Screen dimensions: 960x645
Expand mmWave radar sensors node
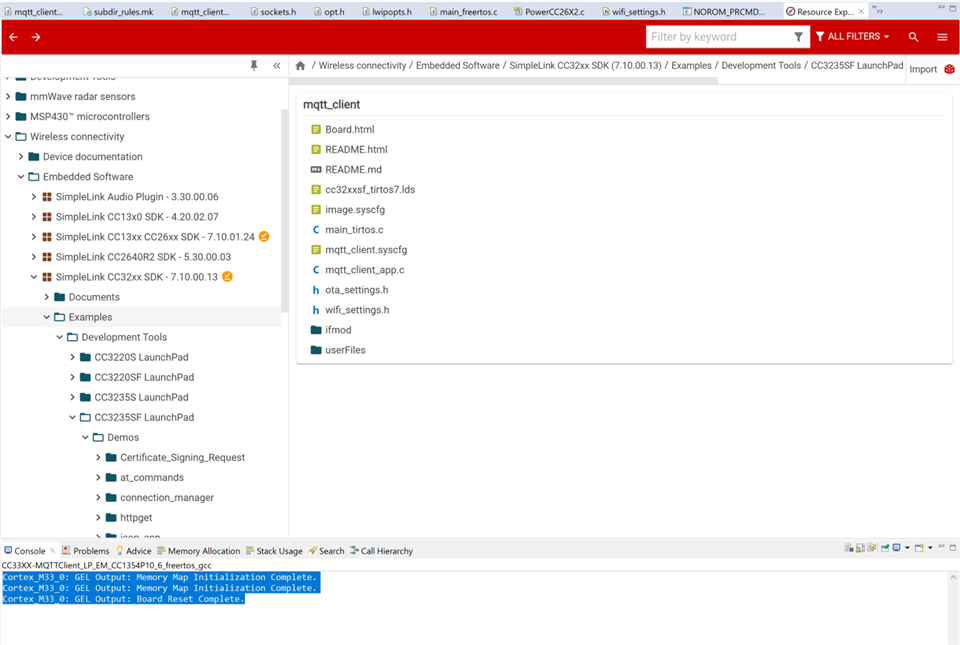pos(8,97)
